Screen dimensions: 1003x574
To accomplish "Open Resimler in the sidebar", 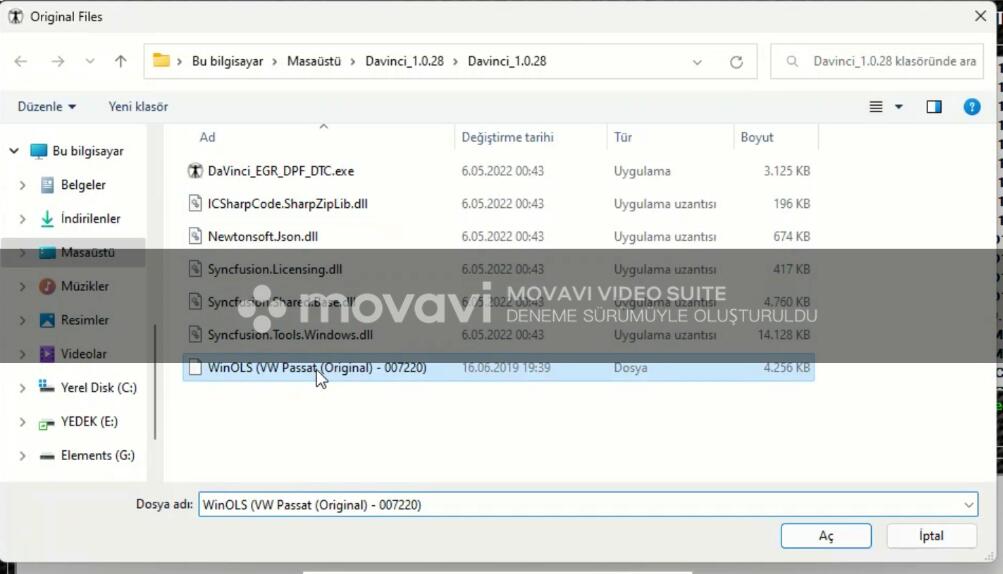I will pyautogui.click(x=84, y=321).
